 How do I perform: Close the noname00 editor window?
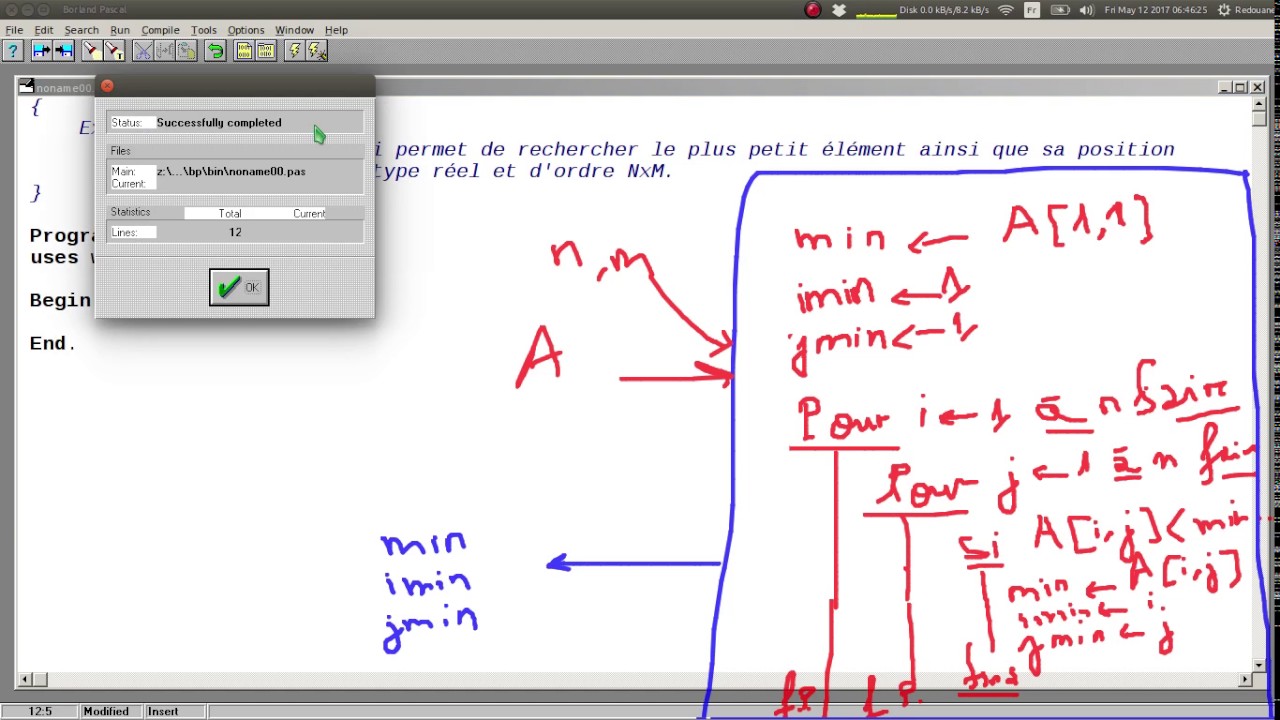coord(1258,88)
